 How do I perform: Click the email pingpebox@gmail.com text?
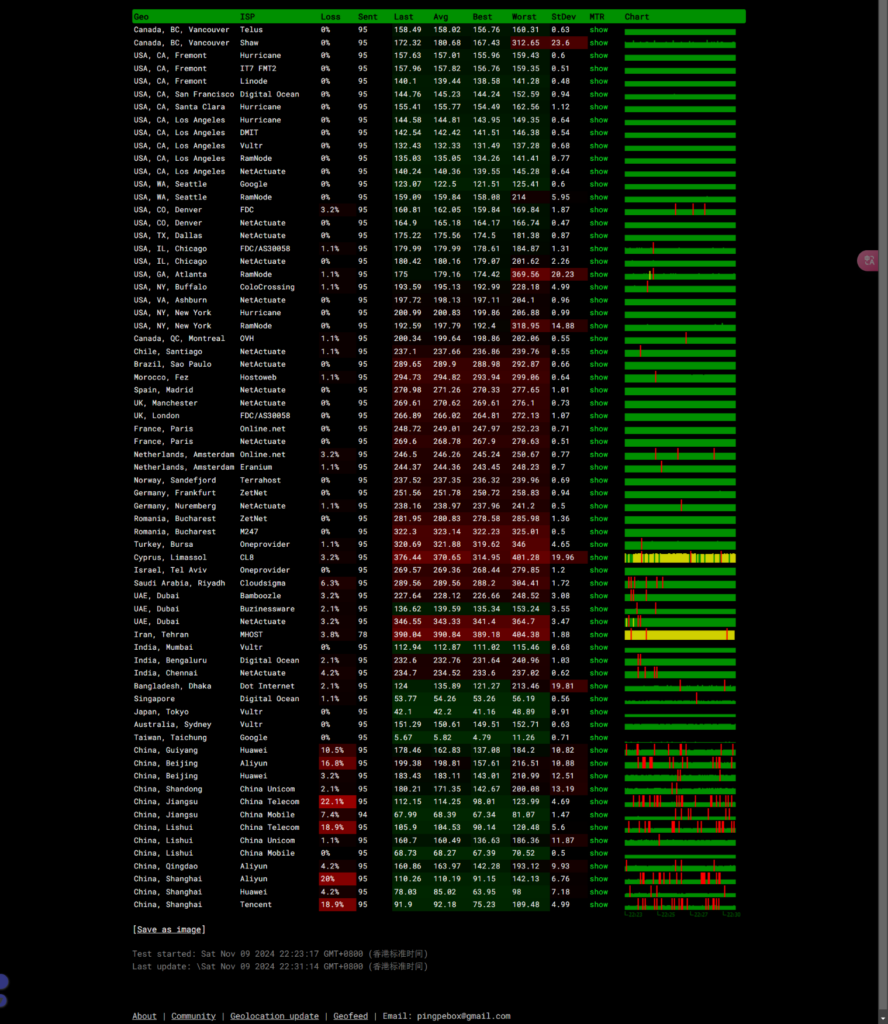(x=464, y=1016)
